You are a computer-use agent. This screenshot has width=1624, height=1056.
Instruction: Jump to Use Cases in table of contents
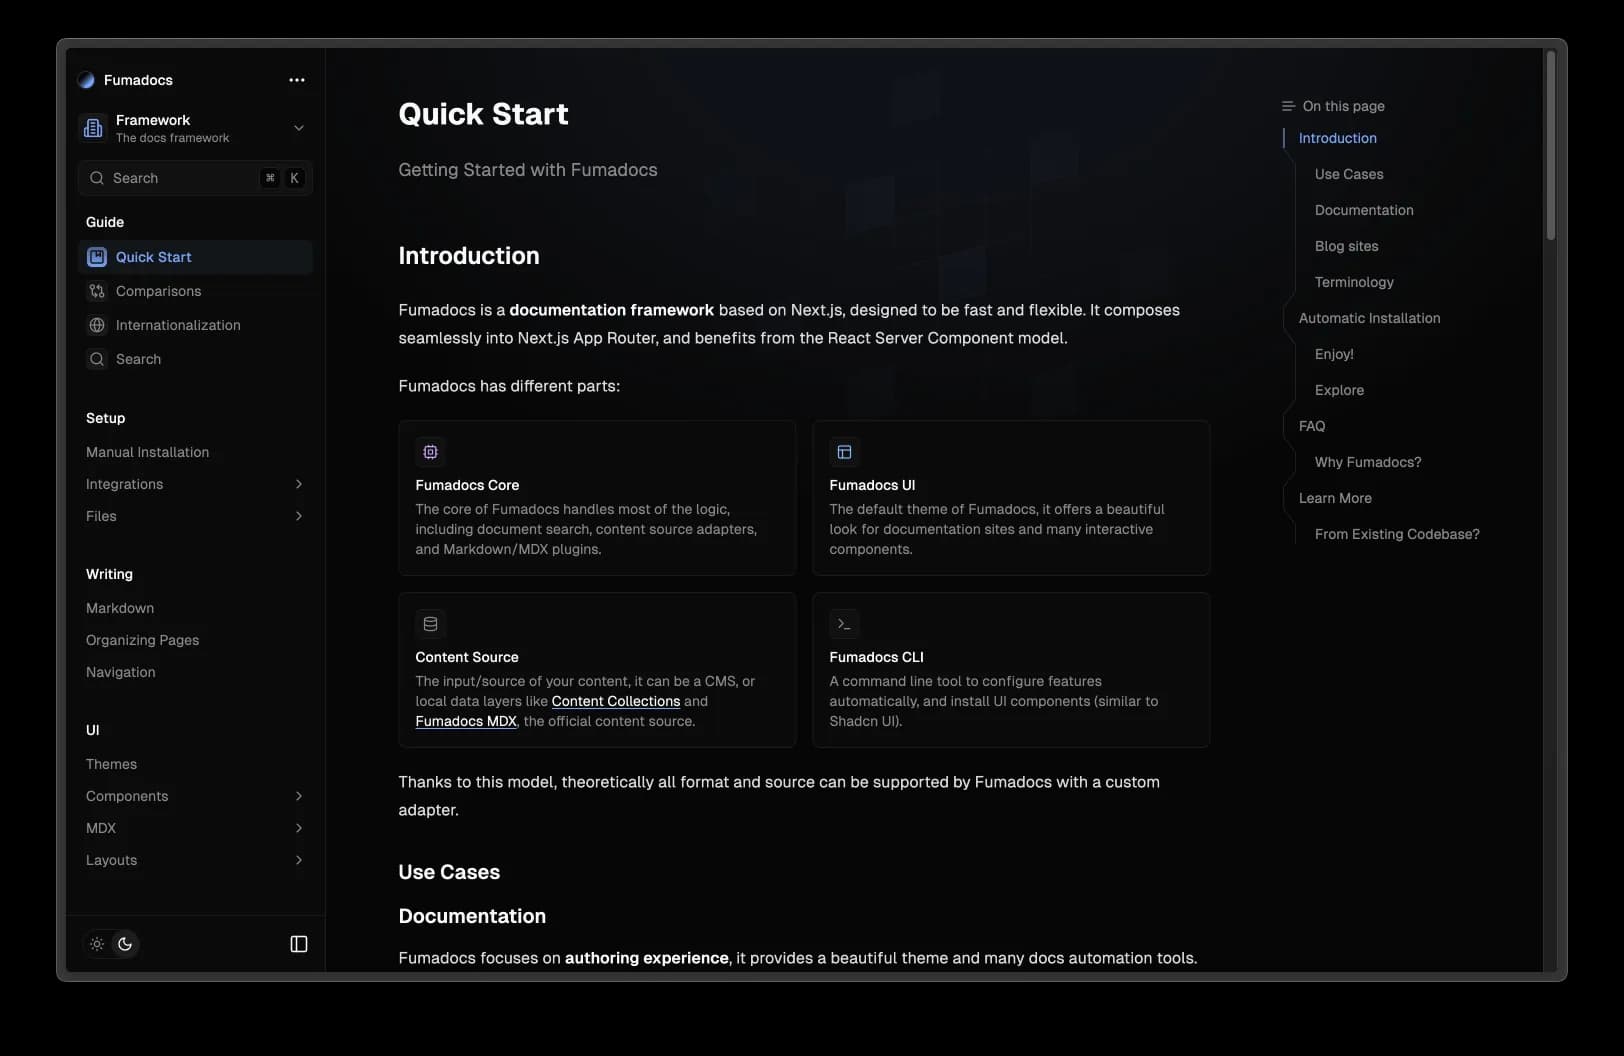coord(1349,174)
